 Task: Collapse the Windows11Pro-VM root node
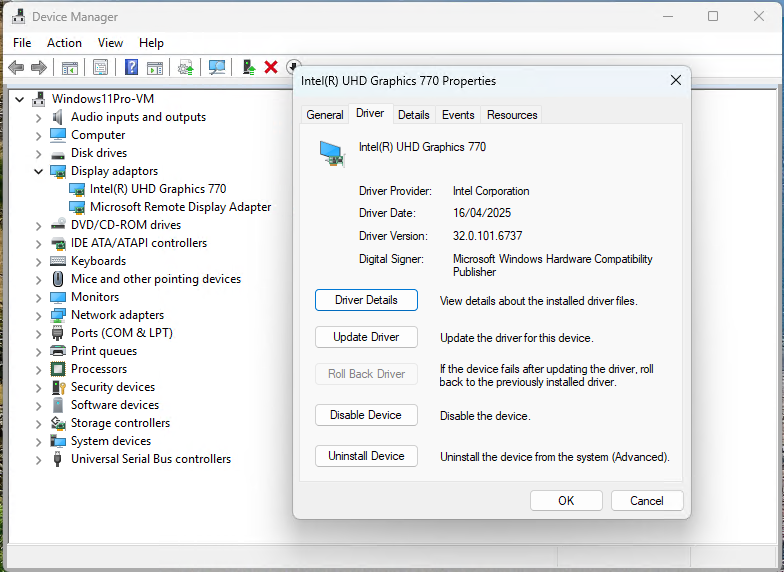pos(20,100)
